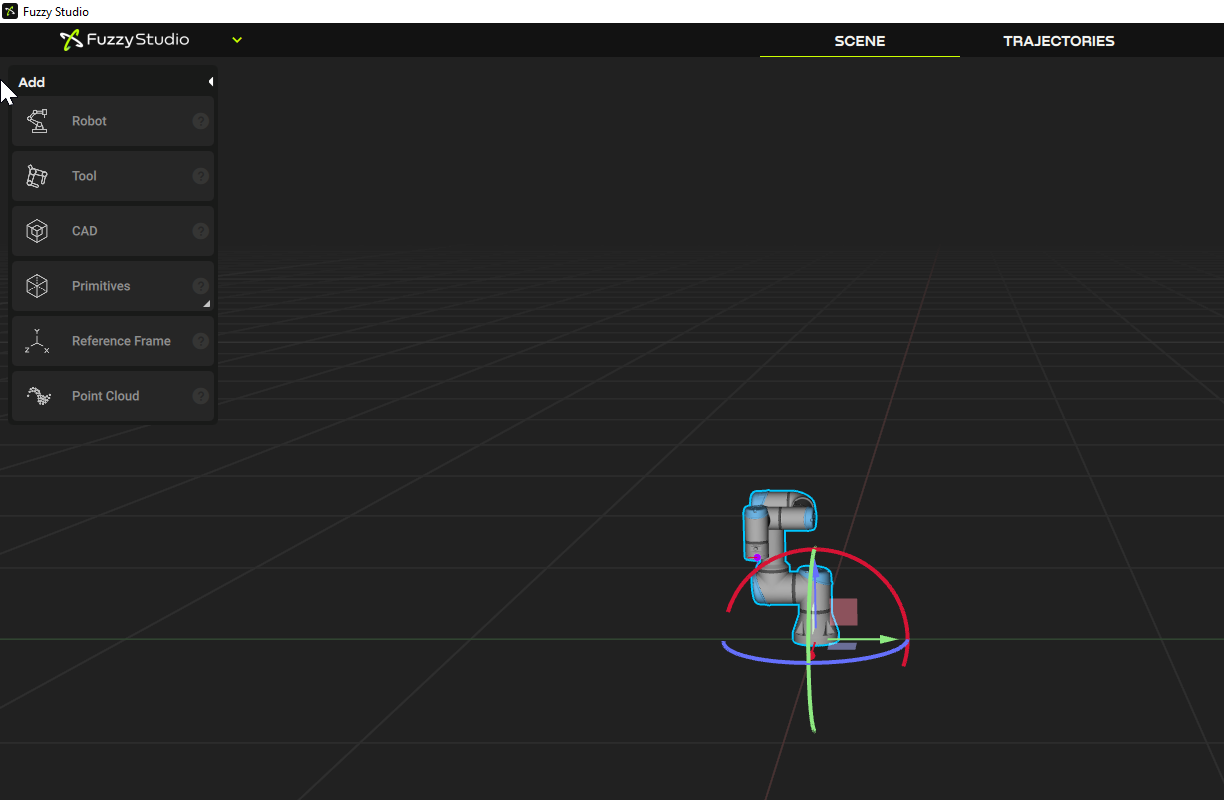Image resolution: width=1224 pixels, height=800 pixels.
Task: Select the Robot add icon
Action: [37, 120]
